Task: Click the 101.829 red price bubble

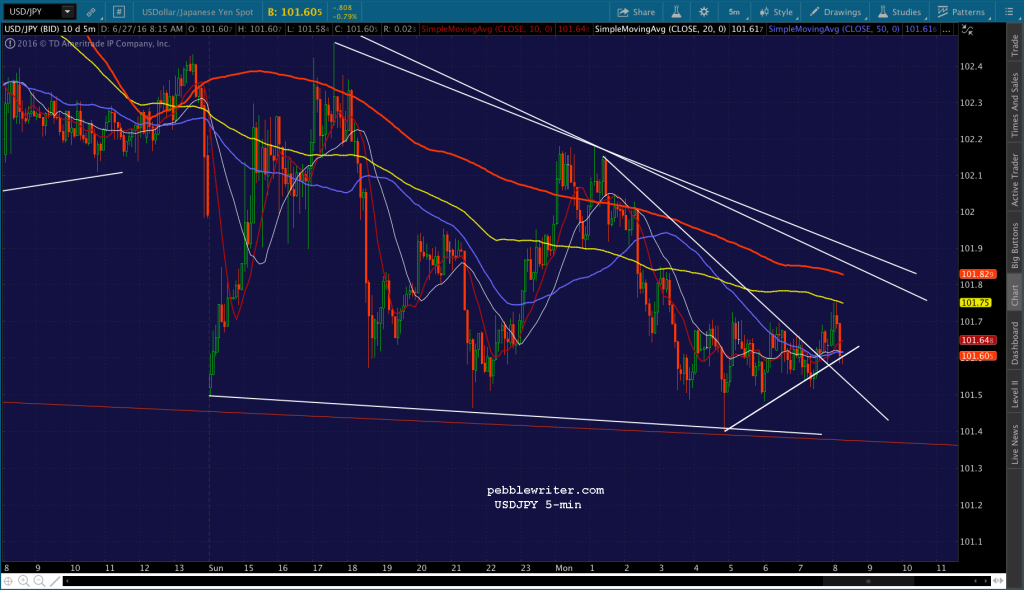Action: click(978, 274)
